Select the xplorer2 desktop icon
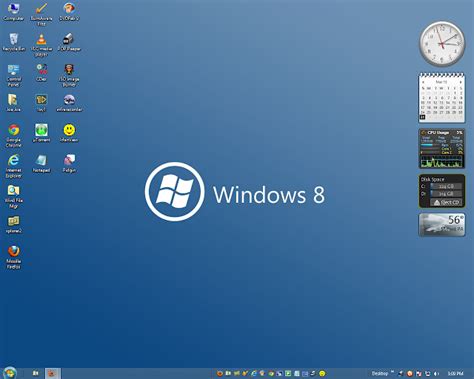Screen dimensions: 474x379 click(13, 224)
